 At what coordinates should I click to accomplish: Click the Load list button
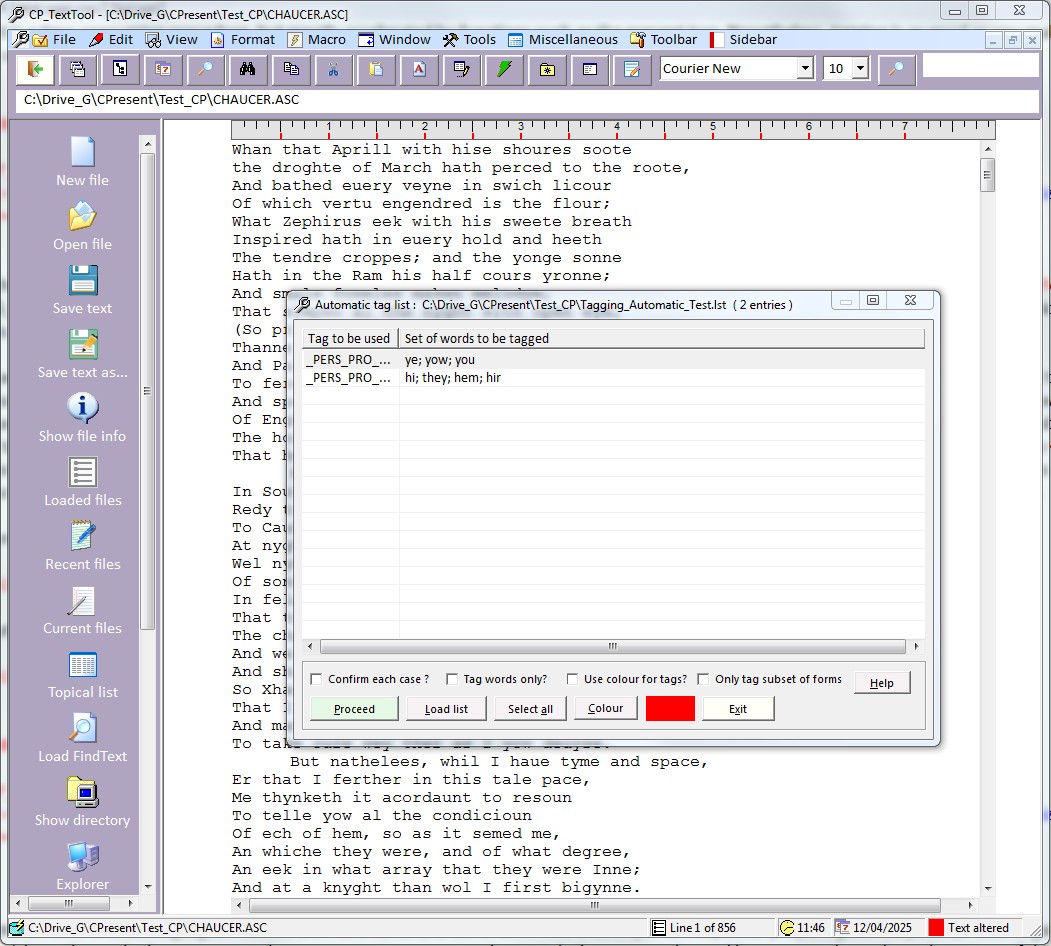point(446,709)
